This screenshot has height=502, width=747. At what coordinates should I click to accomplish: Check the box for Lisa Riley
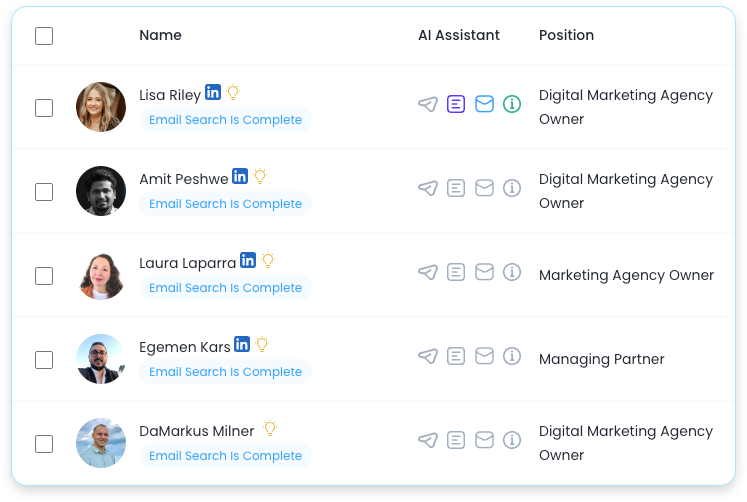[44, 108]
